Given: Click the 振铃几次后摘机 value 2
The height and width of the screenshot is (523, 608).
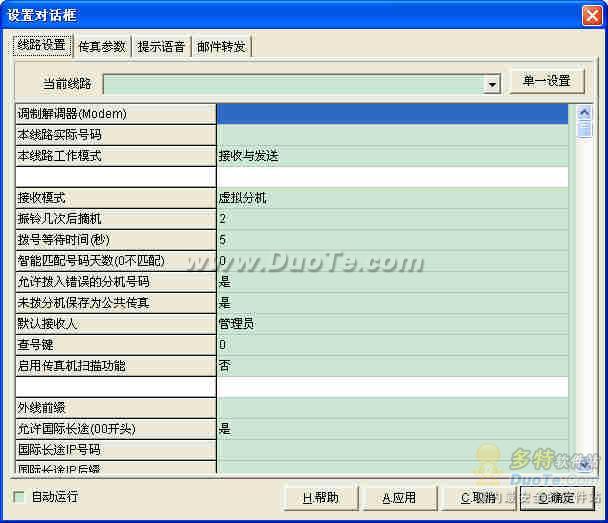Looking at the screenshot, I should 222,219.
